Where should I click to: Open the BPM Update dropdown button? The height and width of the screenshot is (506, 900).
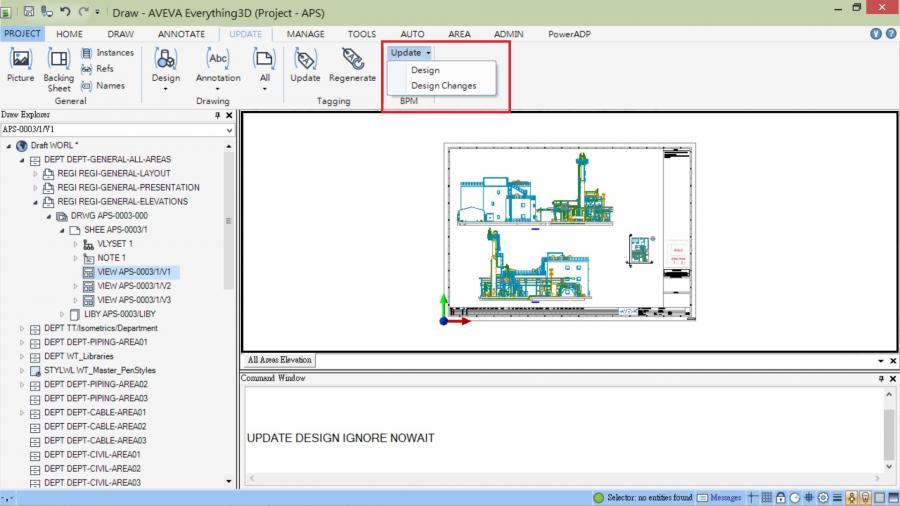click(410, 53)
